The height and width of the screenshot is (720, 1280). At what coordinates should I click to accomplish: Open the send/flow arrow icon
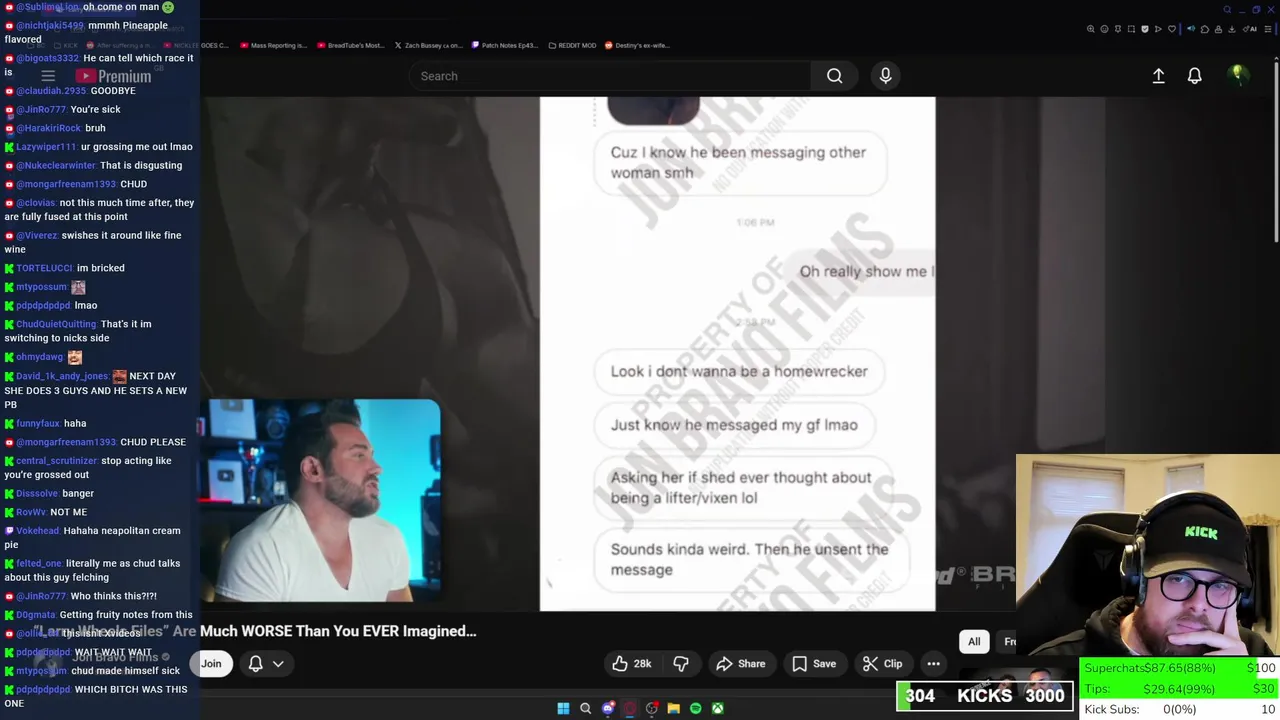pos(1158,29)
